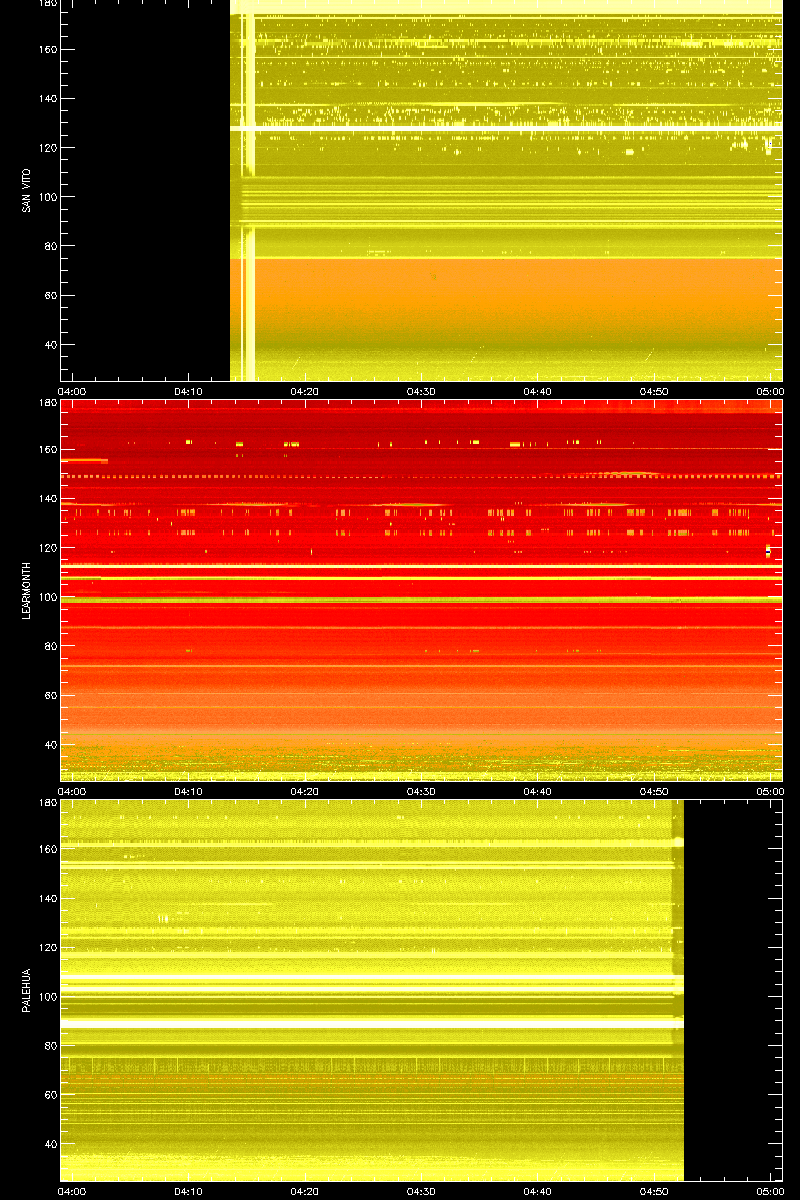The image size is (800, 1200).
Task: Select the Learmonth red spectrogram plot
Action: [421, 590]
